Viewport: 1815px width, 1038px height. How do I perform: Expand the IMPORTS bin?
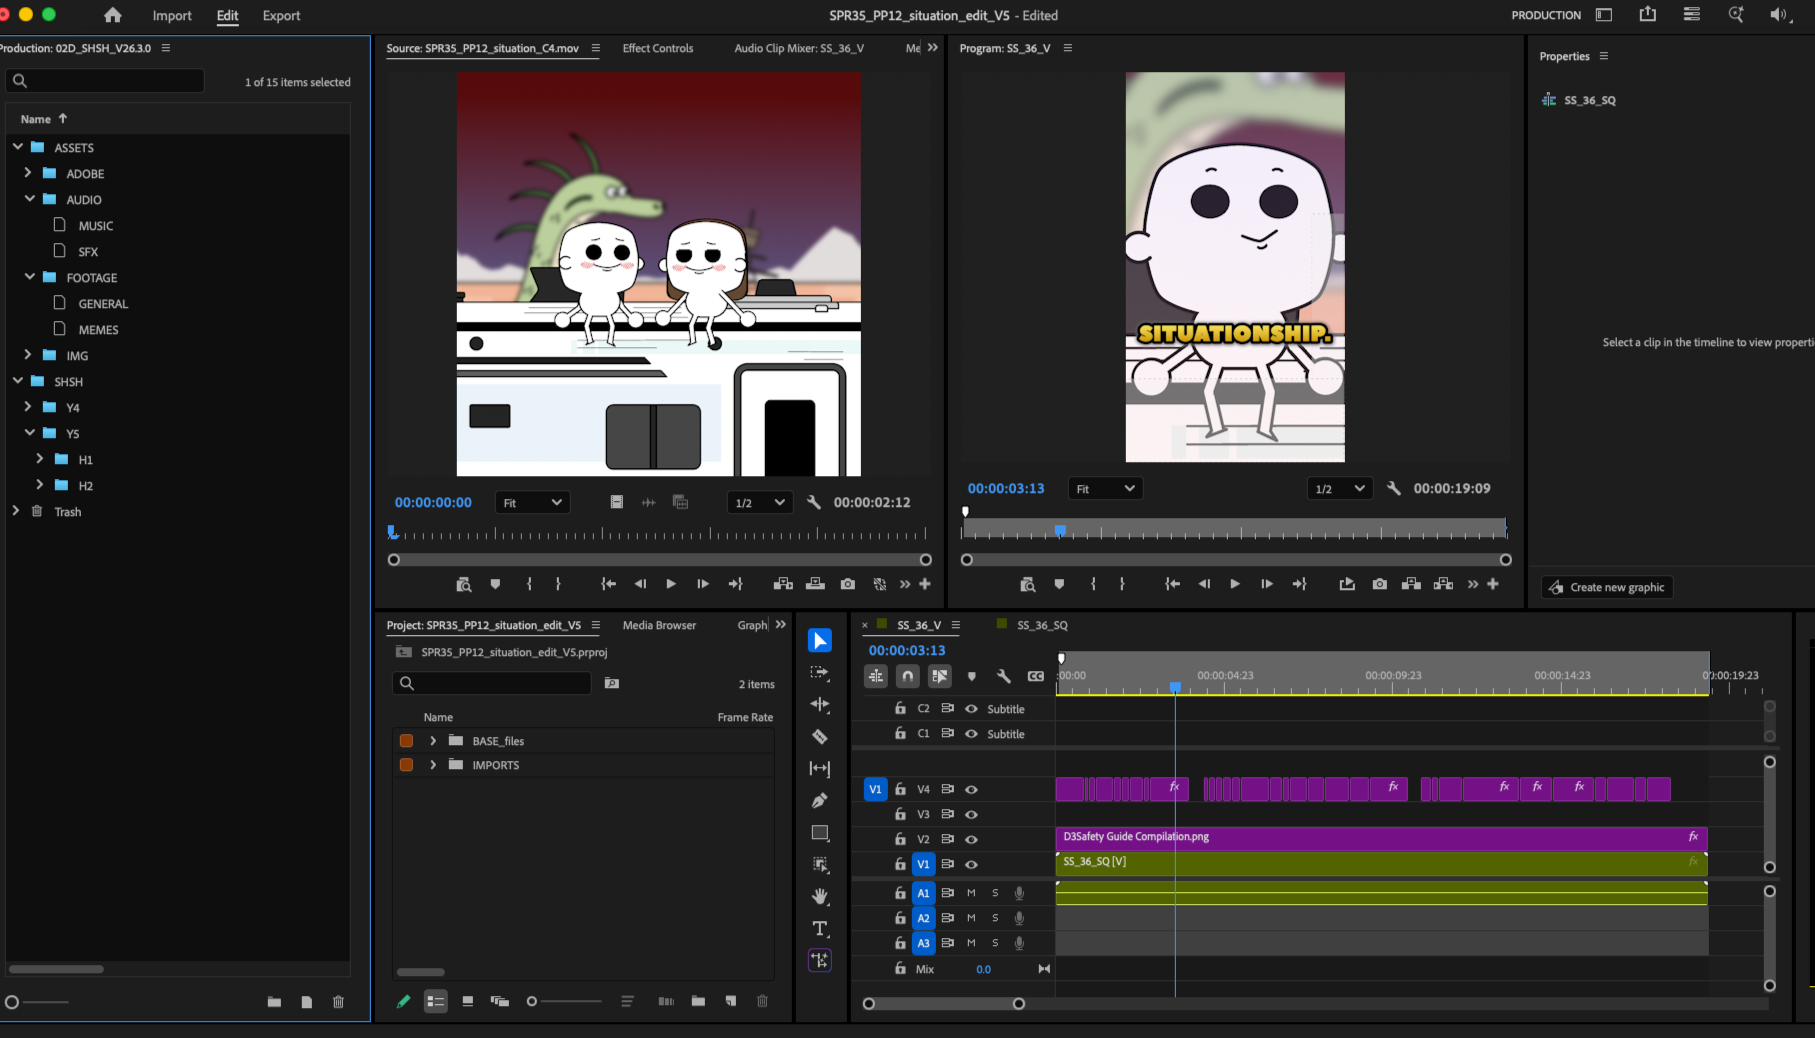(x=433, y=765)
